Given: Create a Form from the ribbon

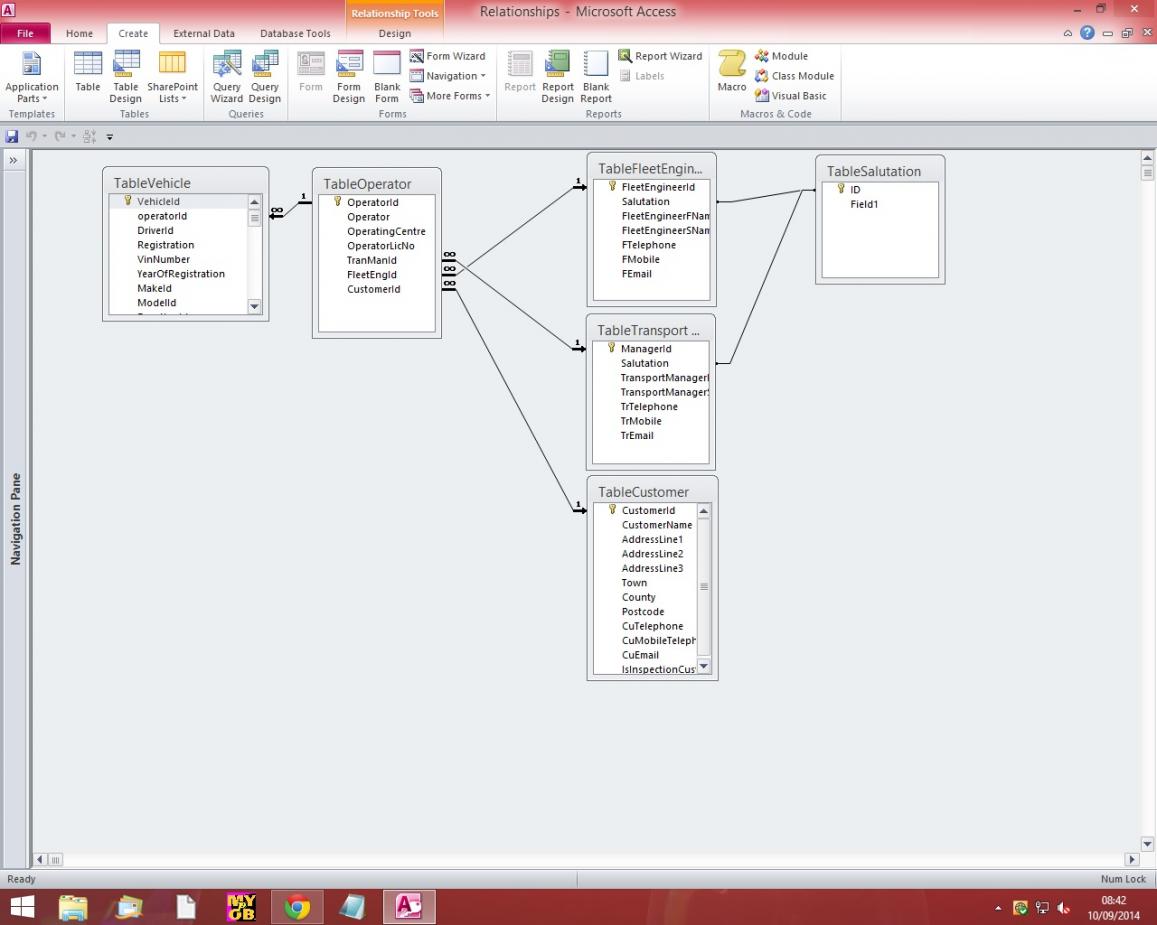Looking at the screenshot, I should [311, 72].
